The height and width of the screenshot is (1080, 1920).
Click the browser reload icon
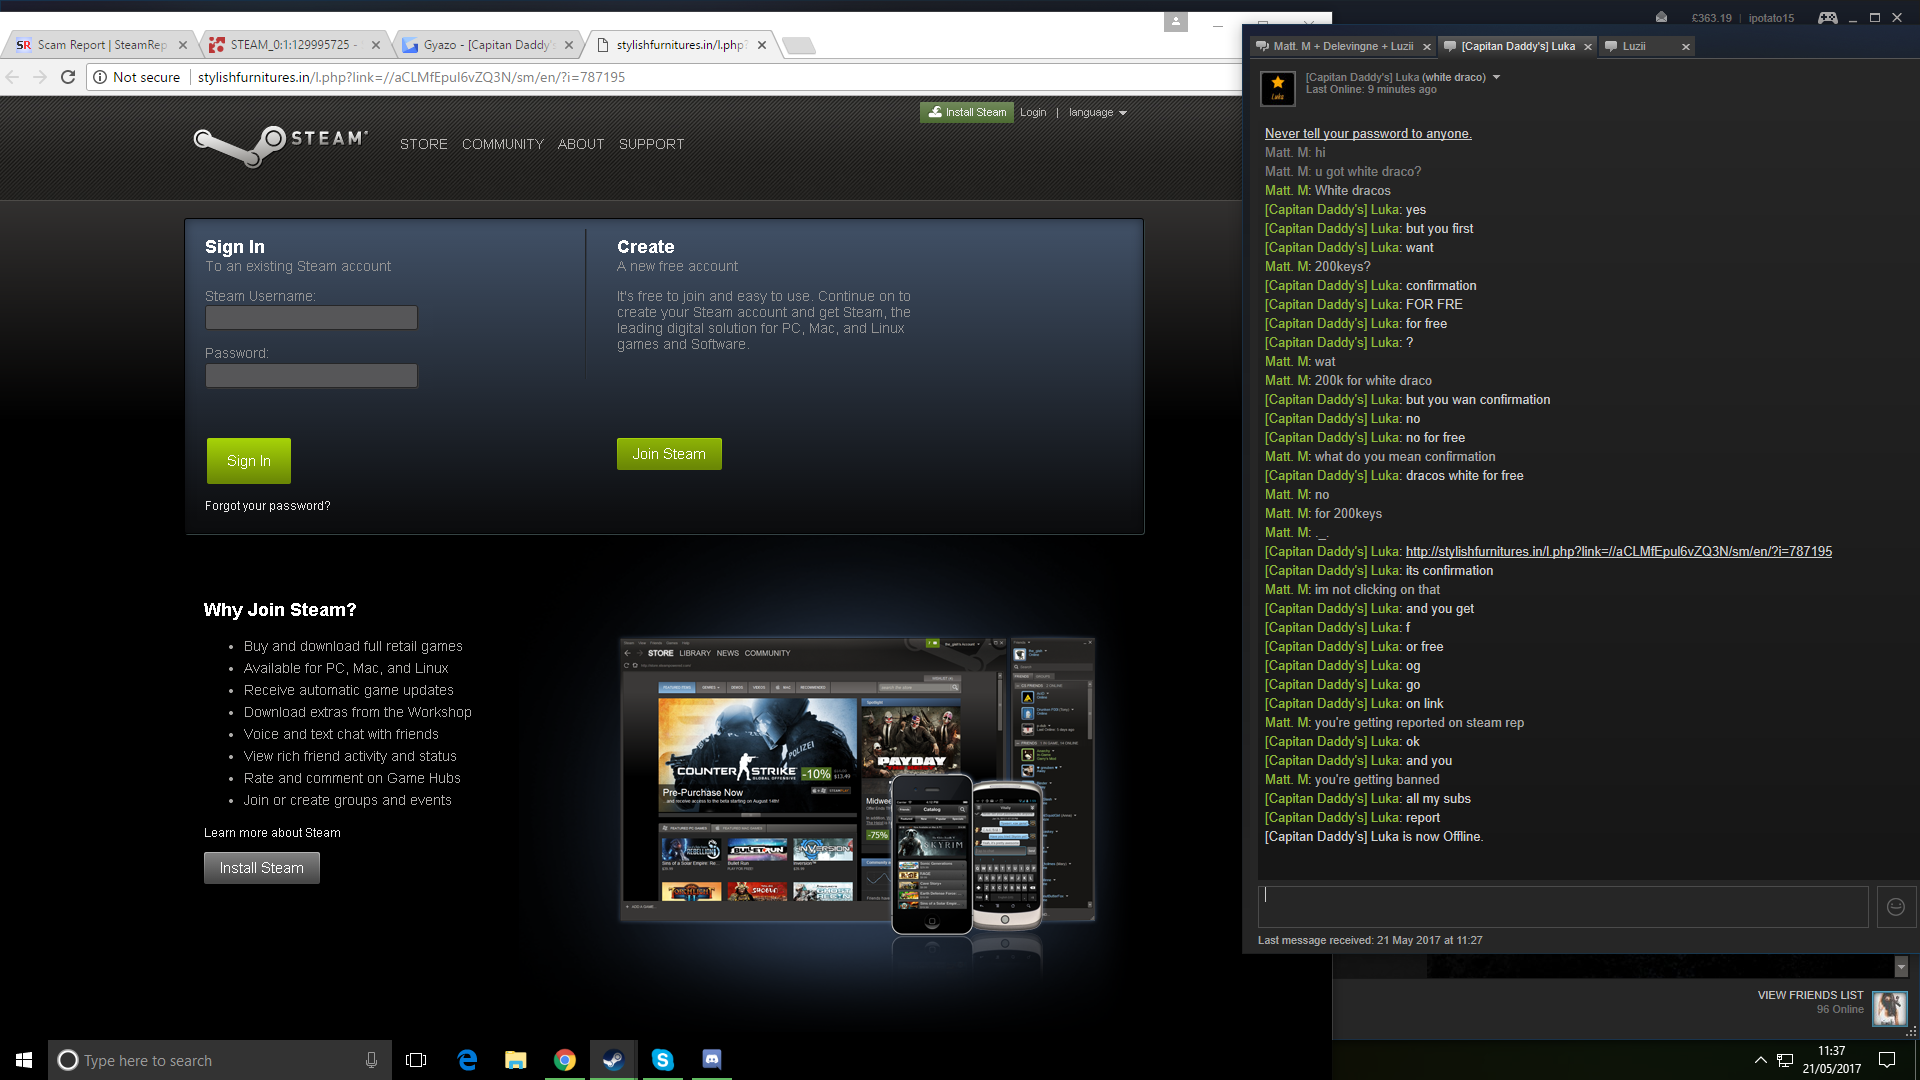(x=68, y=77)
